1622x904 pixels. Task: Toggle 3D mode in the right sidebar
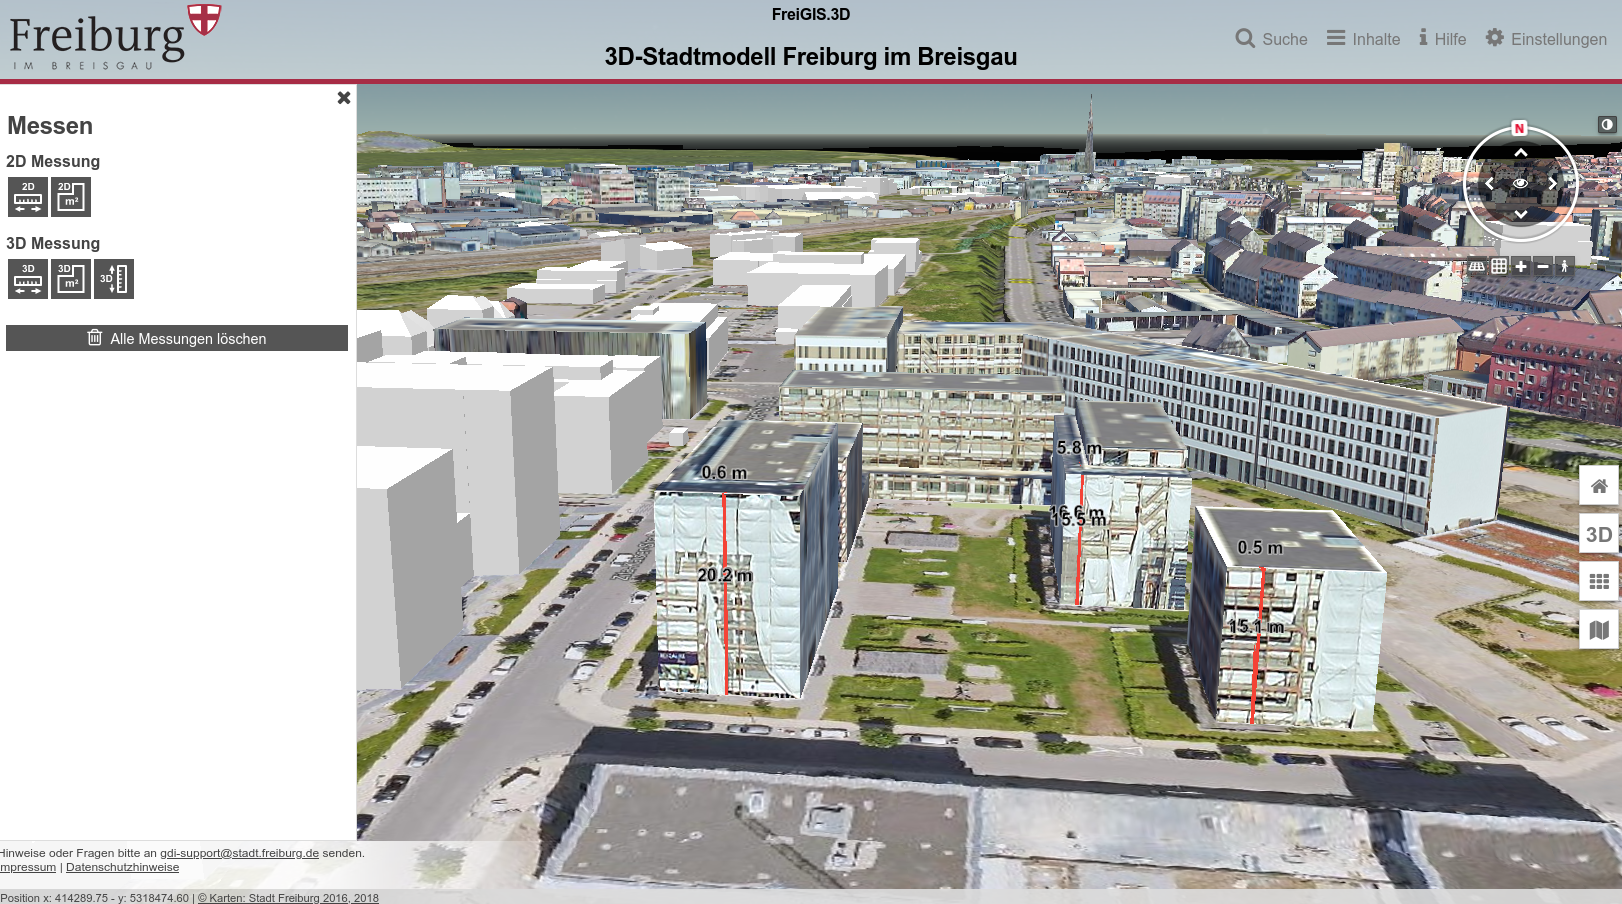pos(1598,534)
